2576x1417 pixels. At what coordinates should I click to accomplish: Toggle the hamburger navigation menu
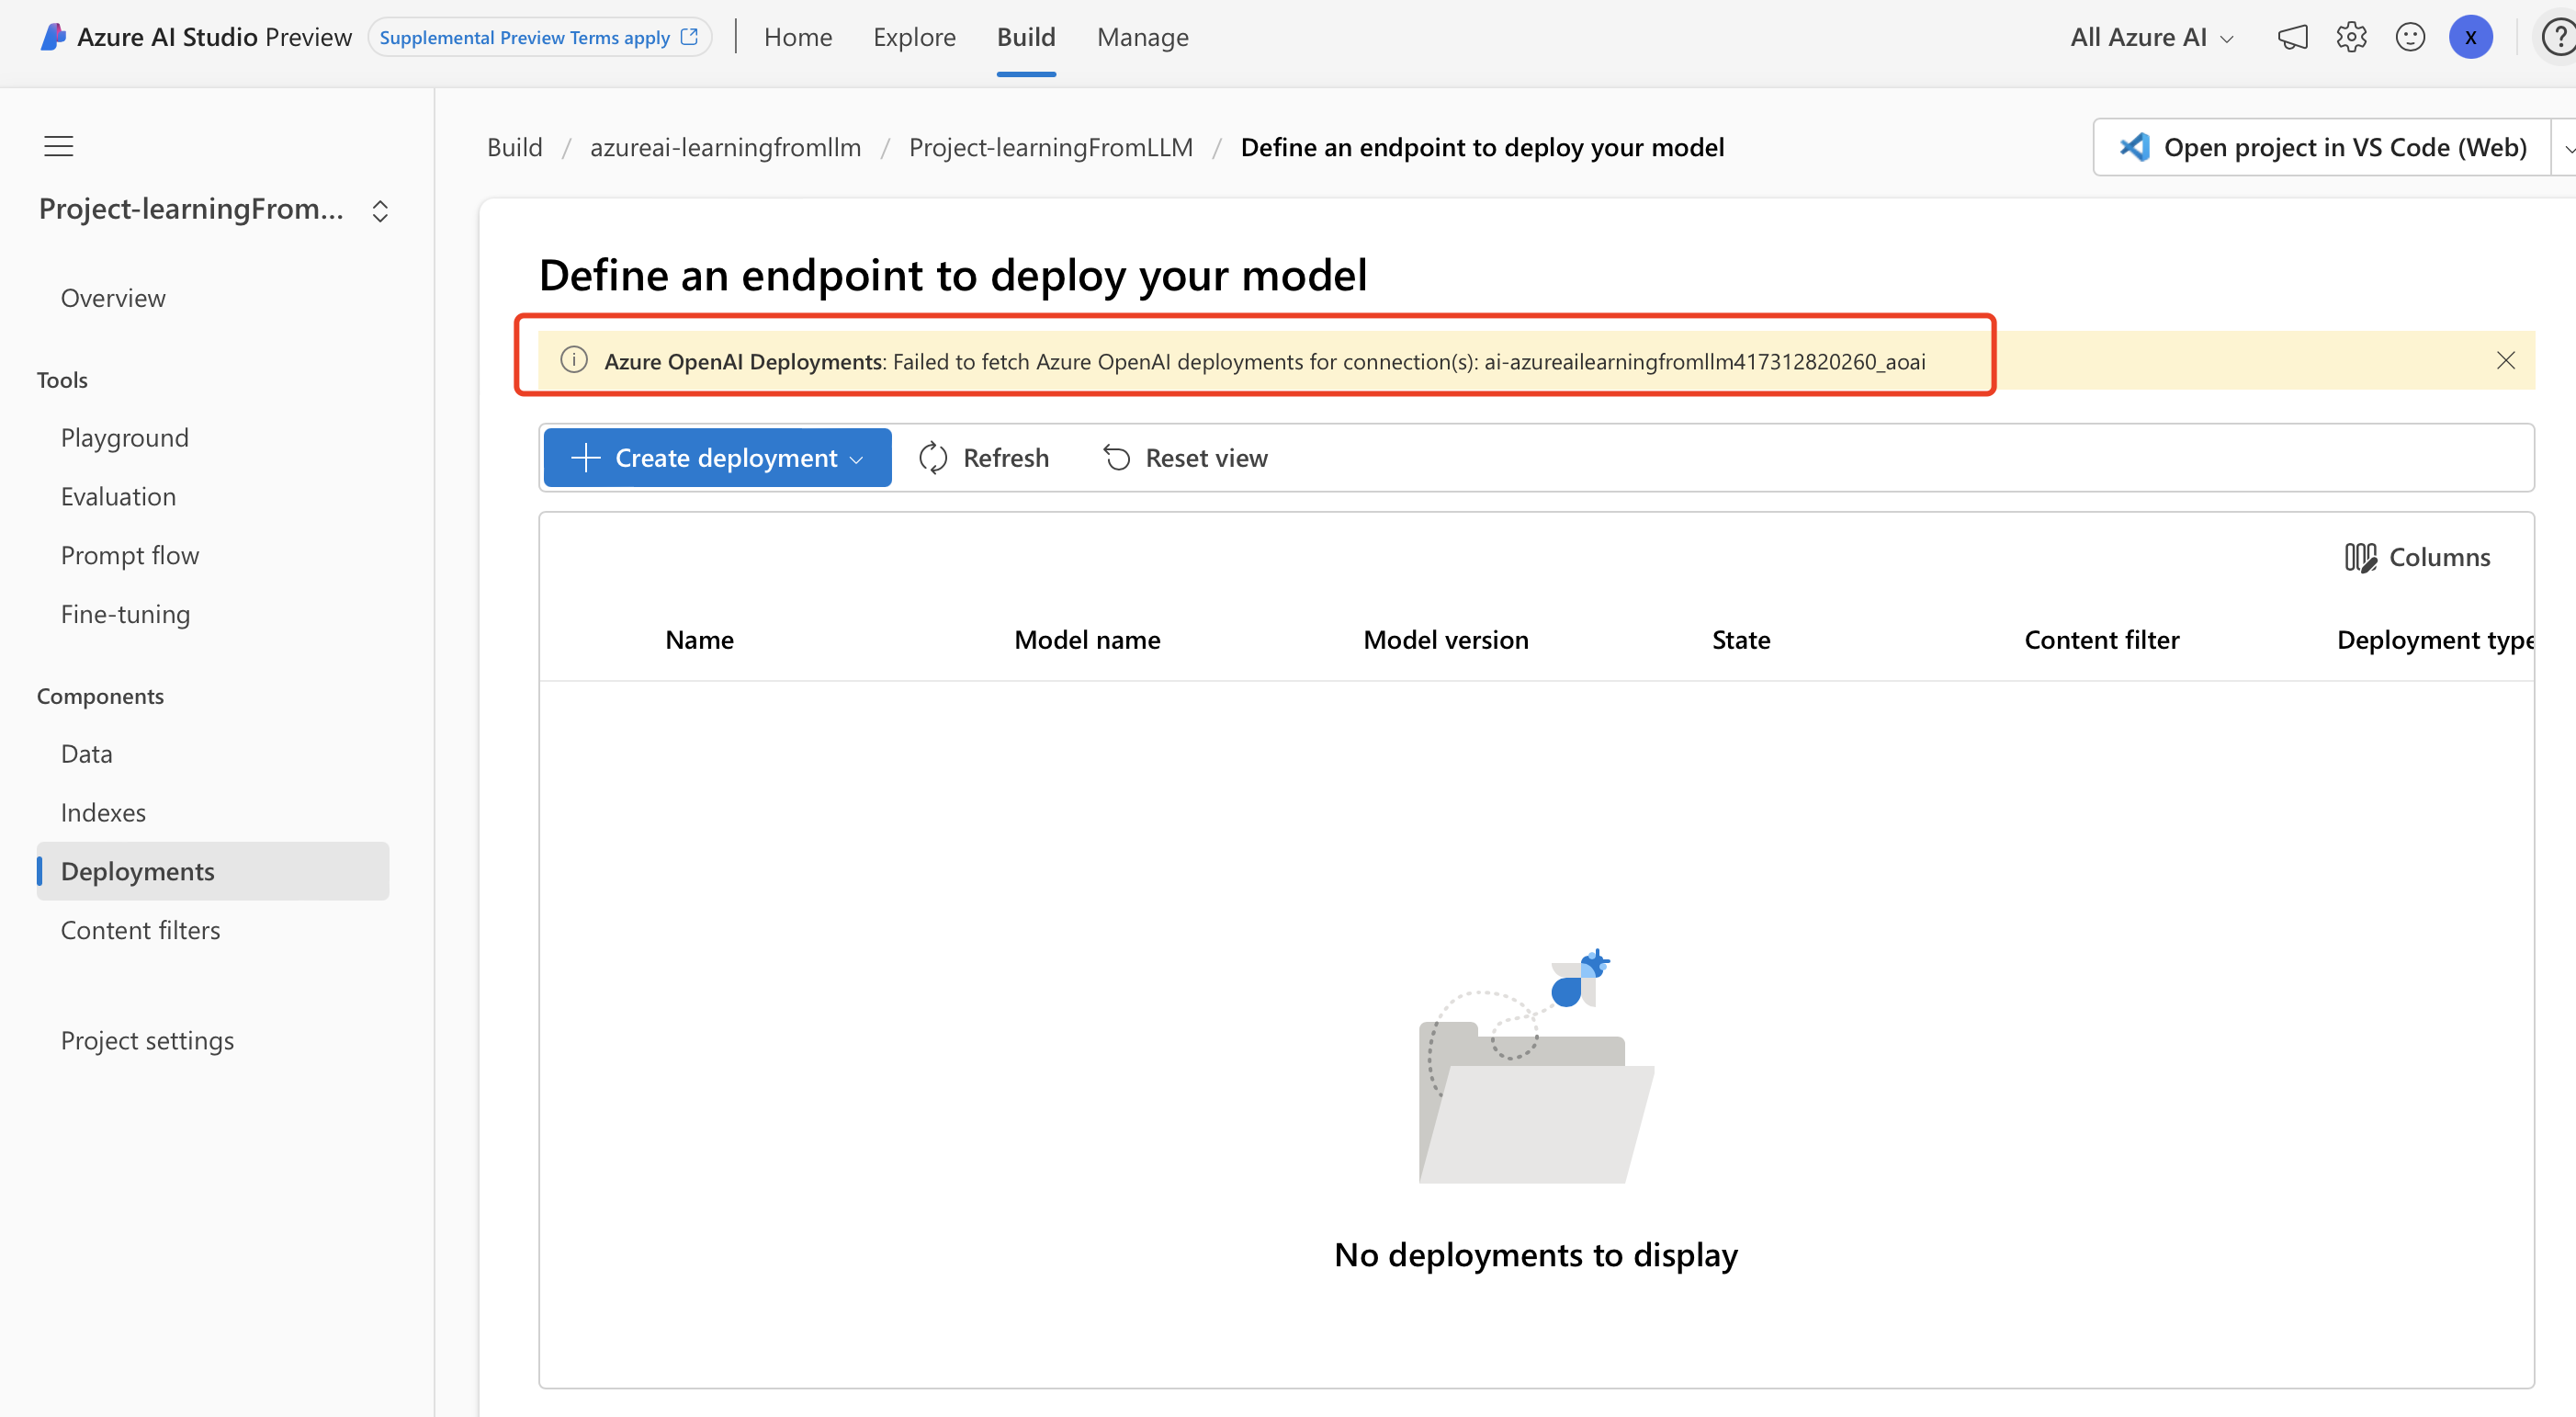[59, 146]
